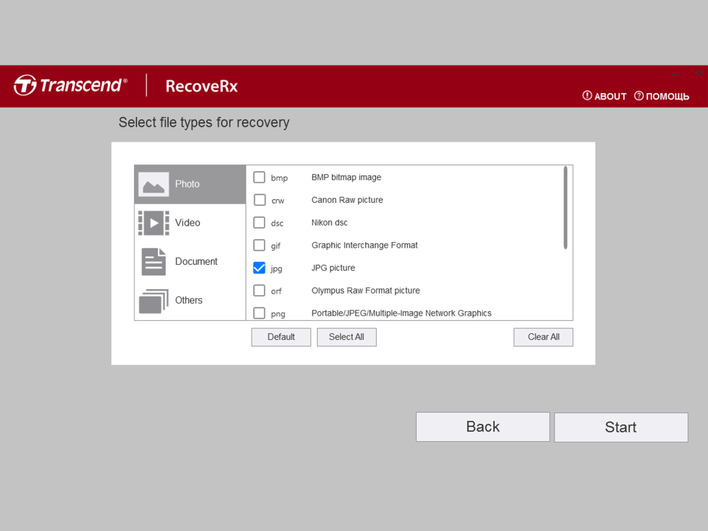Click the Select All button

(x=347, y=337)
